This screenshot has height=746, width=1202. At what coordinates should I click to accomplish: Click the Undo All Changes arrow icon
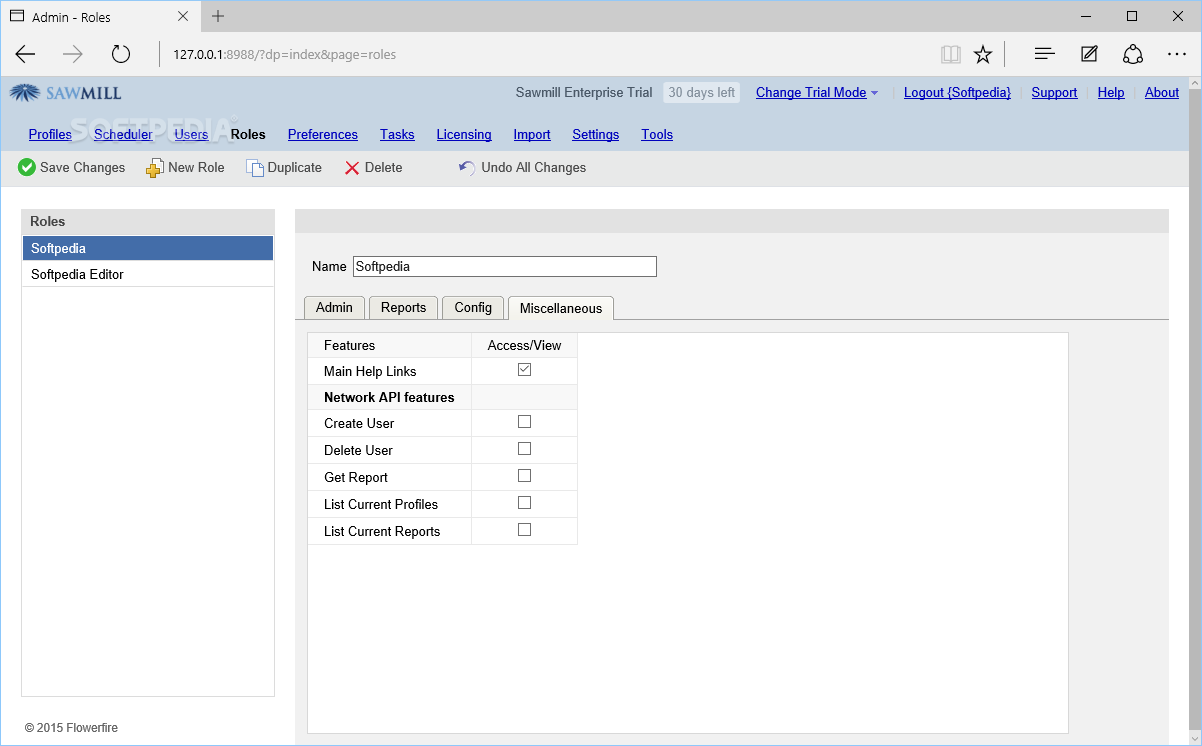click(x=467, y=168)
